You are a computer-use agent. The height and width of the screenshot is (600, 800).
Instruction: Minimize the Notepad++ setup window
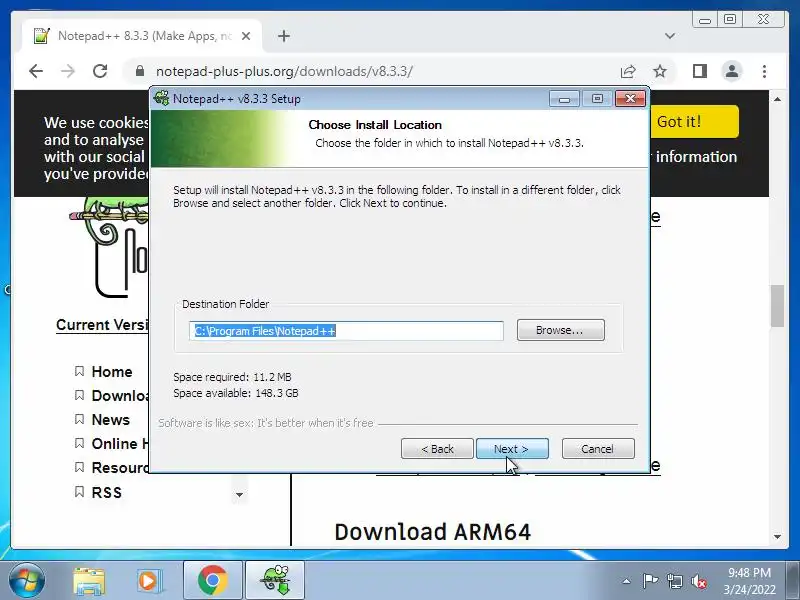pos(564,98)
